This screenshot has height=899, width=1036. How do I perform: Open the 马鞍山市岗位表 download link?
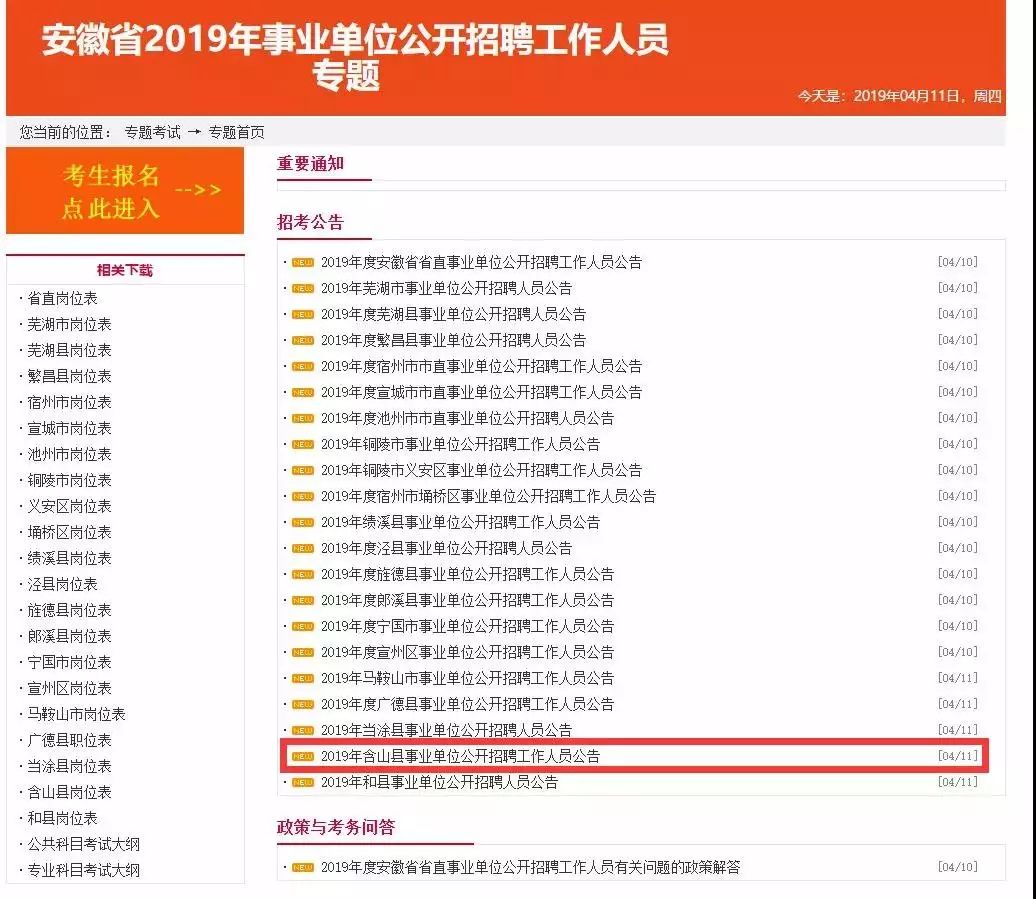coord(76,714)
